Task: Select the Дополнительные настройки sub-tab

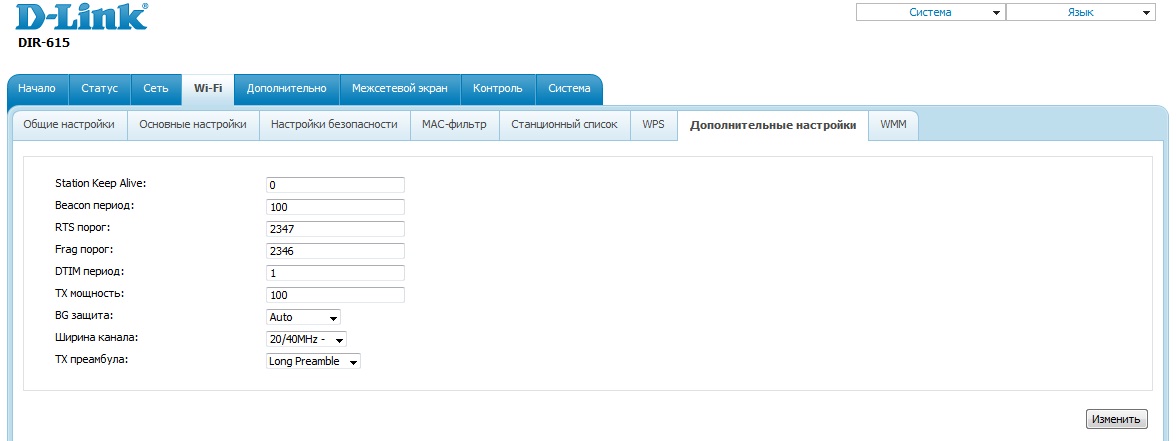Action: coord(772,125)
